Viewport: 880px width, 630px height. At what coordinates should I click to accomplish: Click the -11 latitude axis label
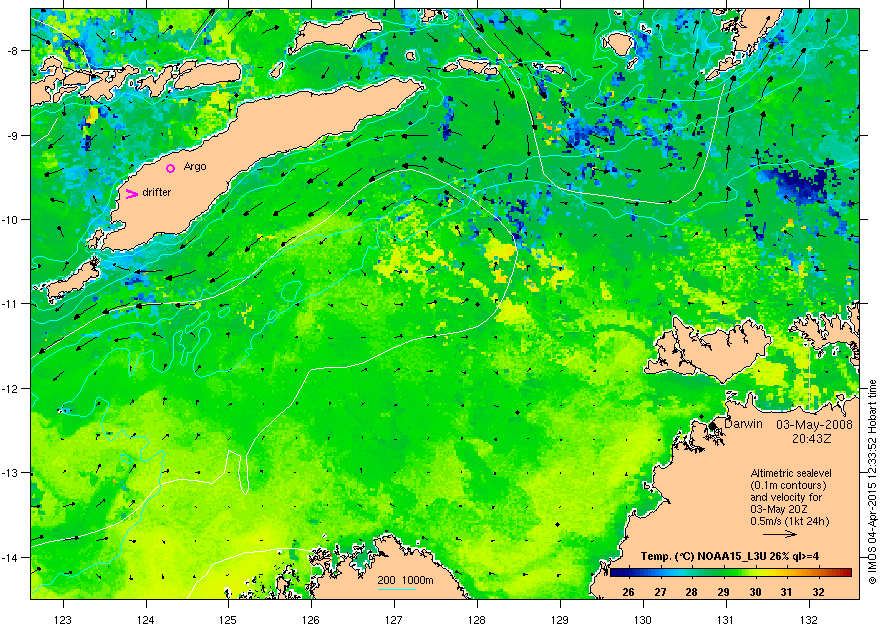tap(10, 304)
